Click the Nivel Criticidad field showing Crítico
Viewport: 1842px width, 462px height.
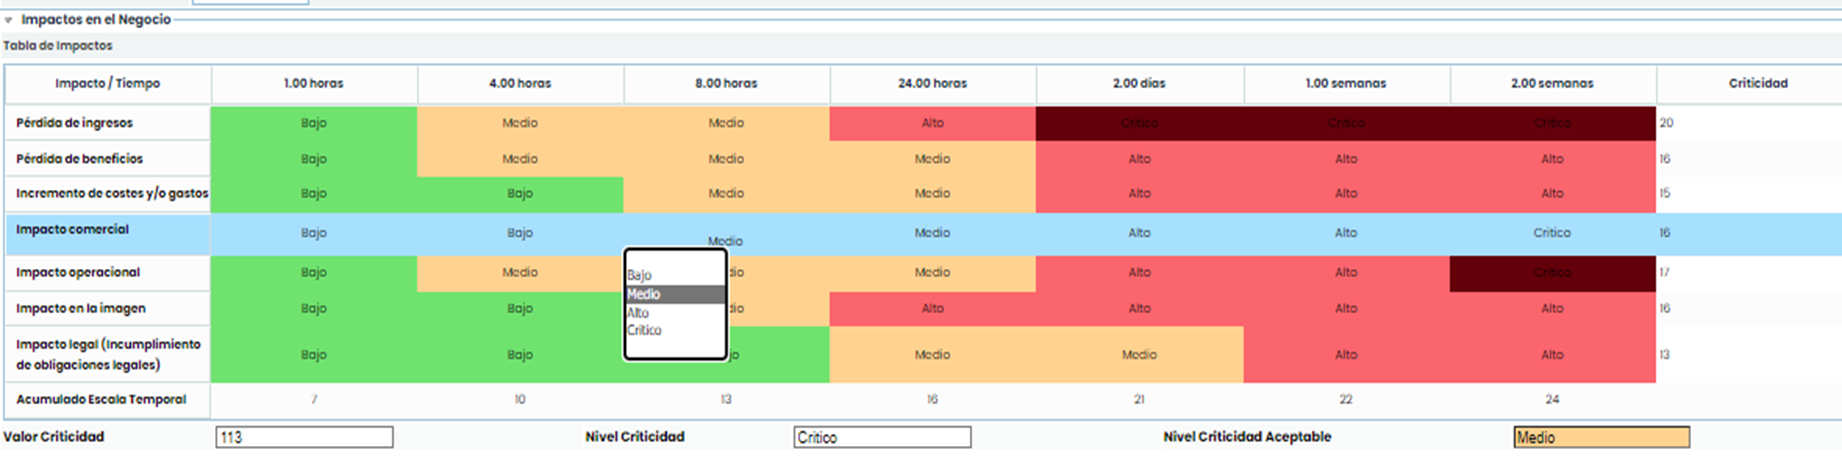(x=882, y=437)
